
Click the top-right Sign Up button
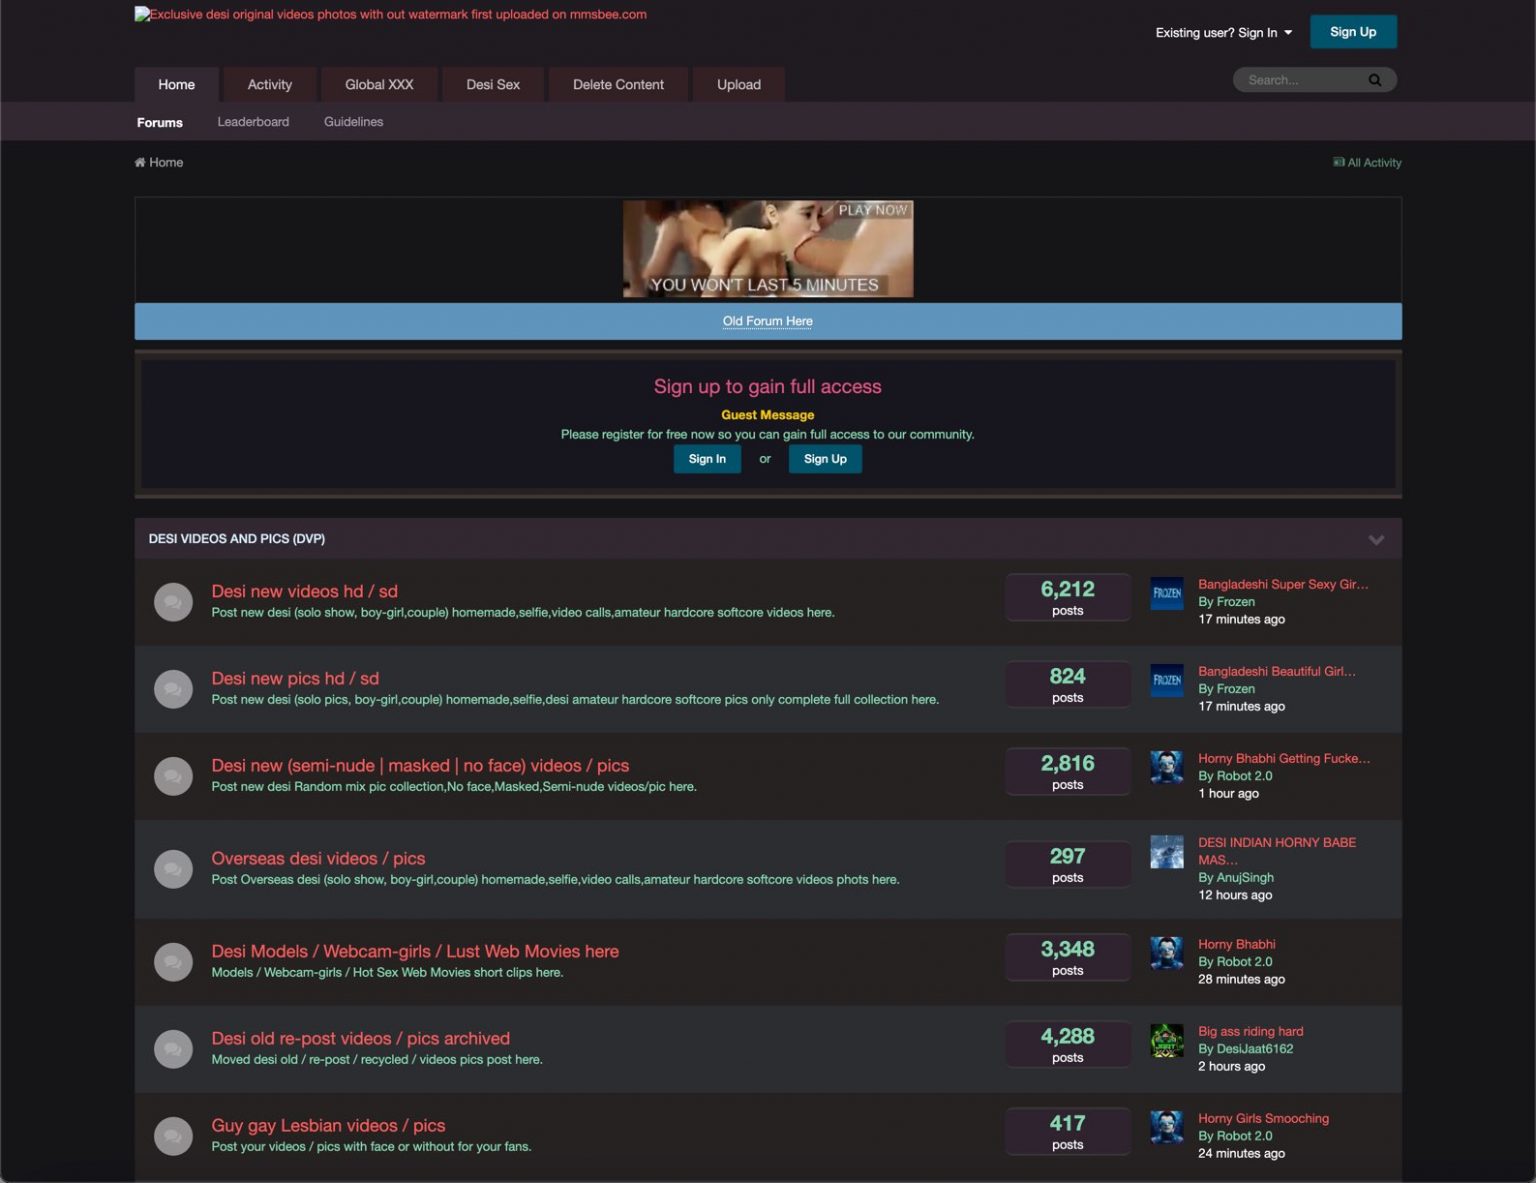tap(1353, 32)
